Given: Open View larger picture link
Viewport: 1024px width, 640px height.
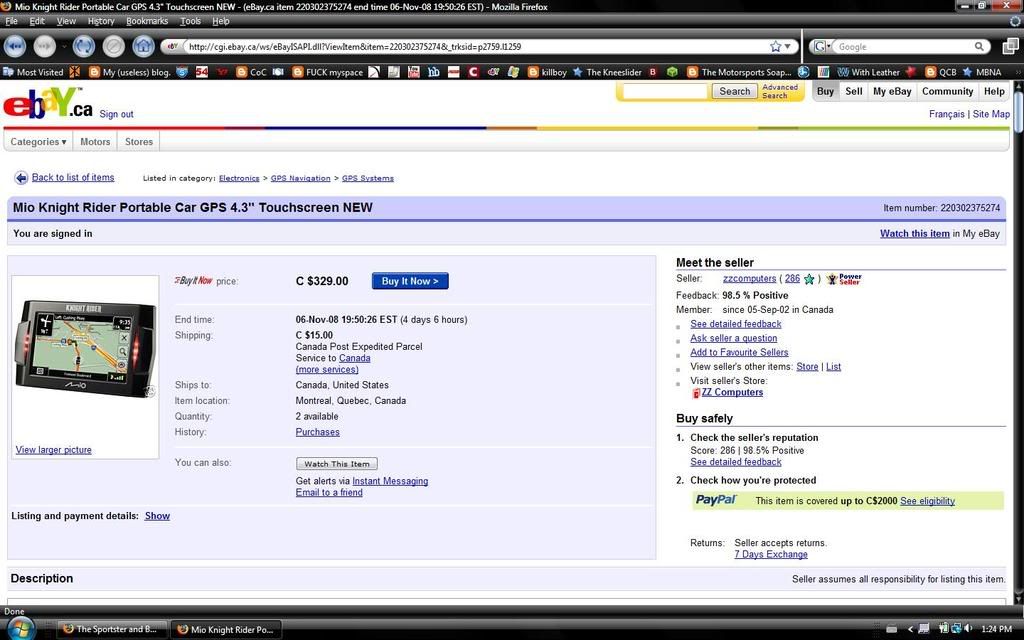Looking at the screenshot, I should click(x=54, y=450).
